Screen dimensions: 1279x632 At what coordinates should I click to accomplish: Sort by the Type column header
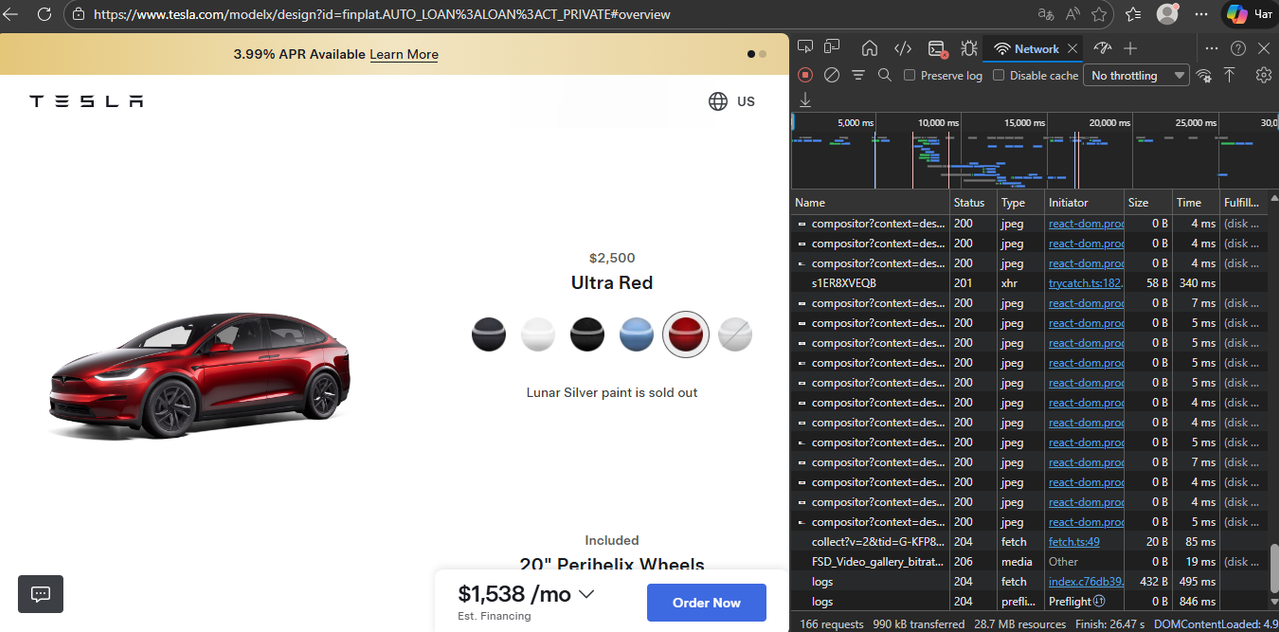pyautogui.click(x=1020, y=202)
